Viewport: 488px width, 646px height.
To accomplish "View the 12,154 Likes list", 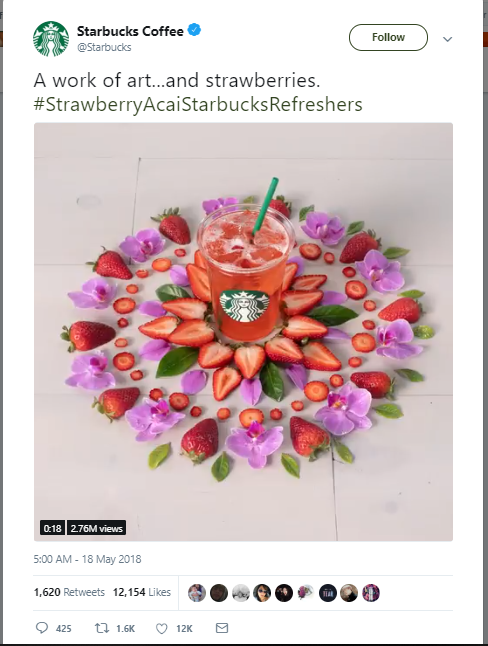I will (142, 592).
